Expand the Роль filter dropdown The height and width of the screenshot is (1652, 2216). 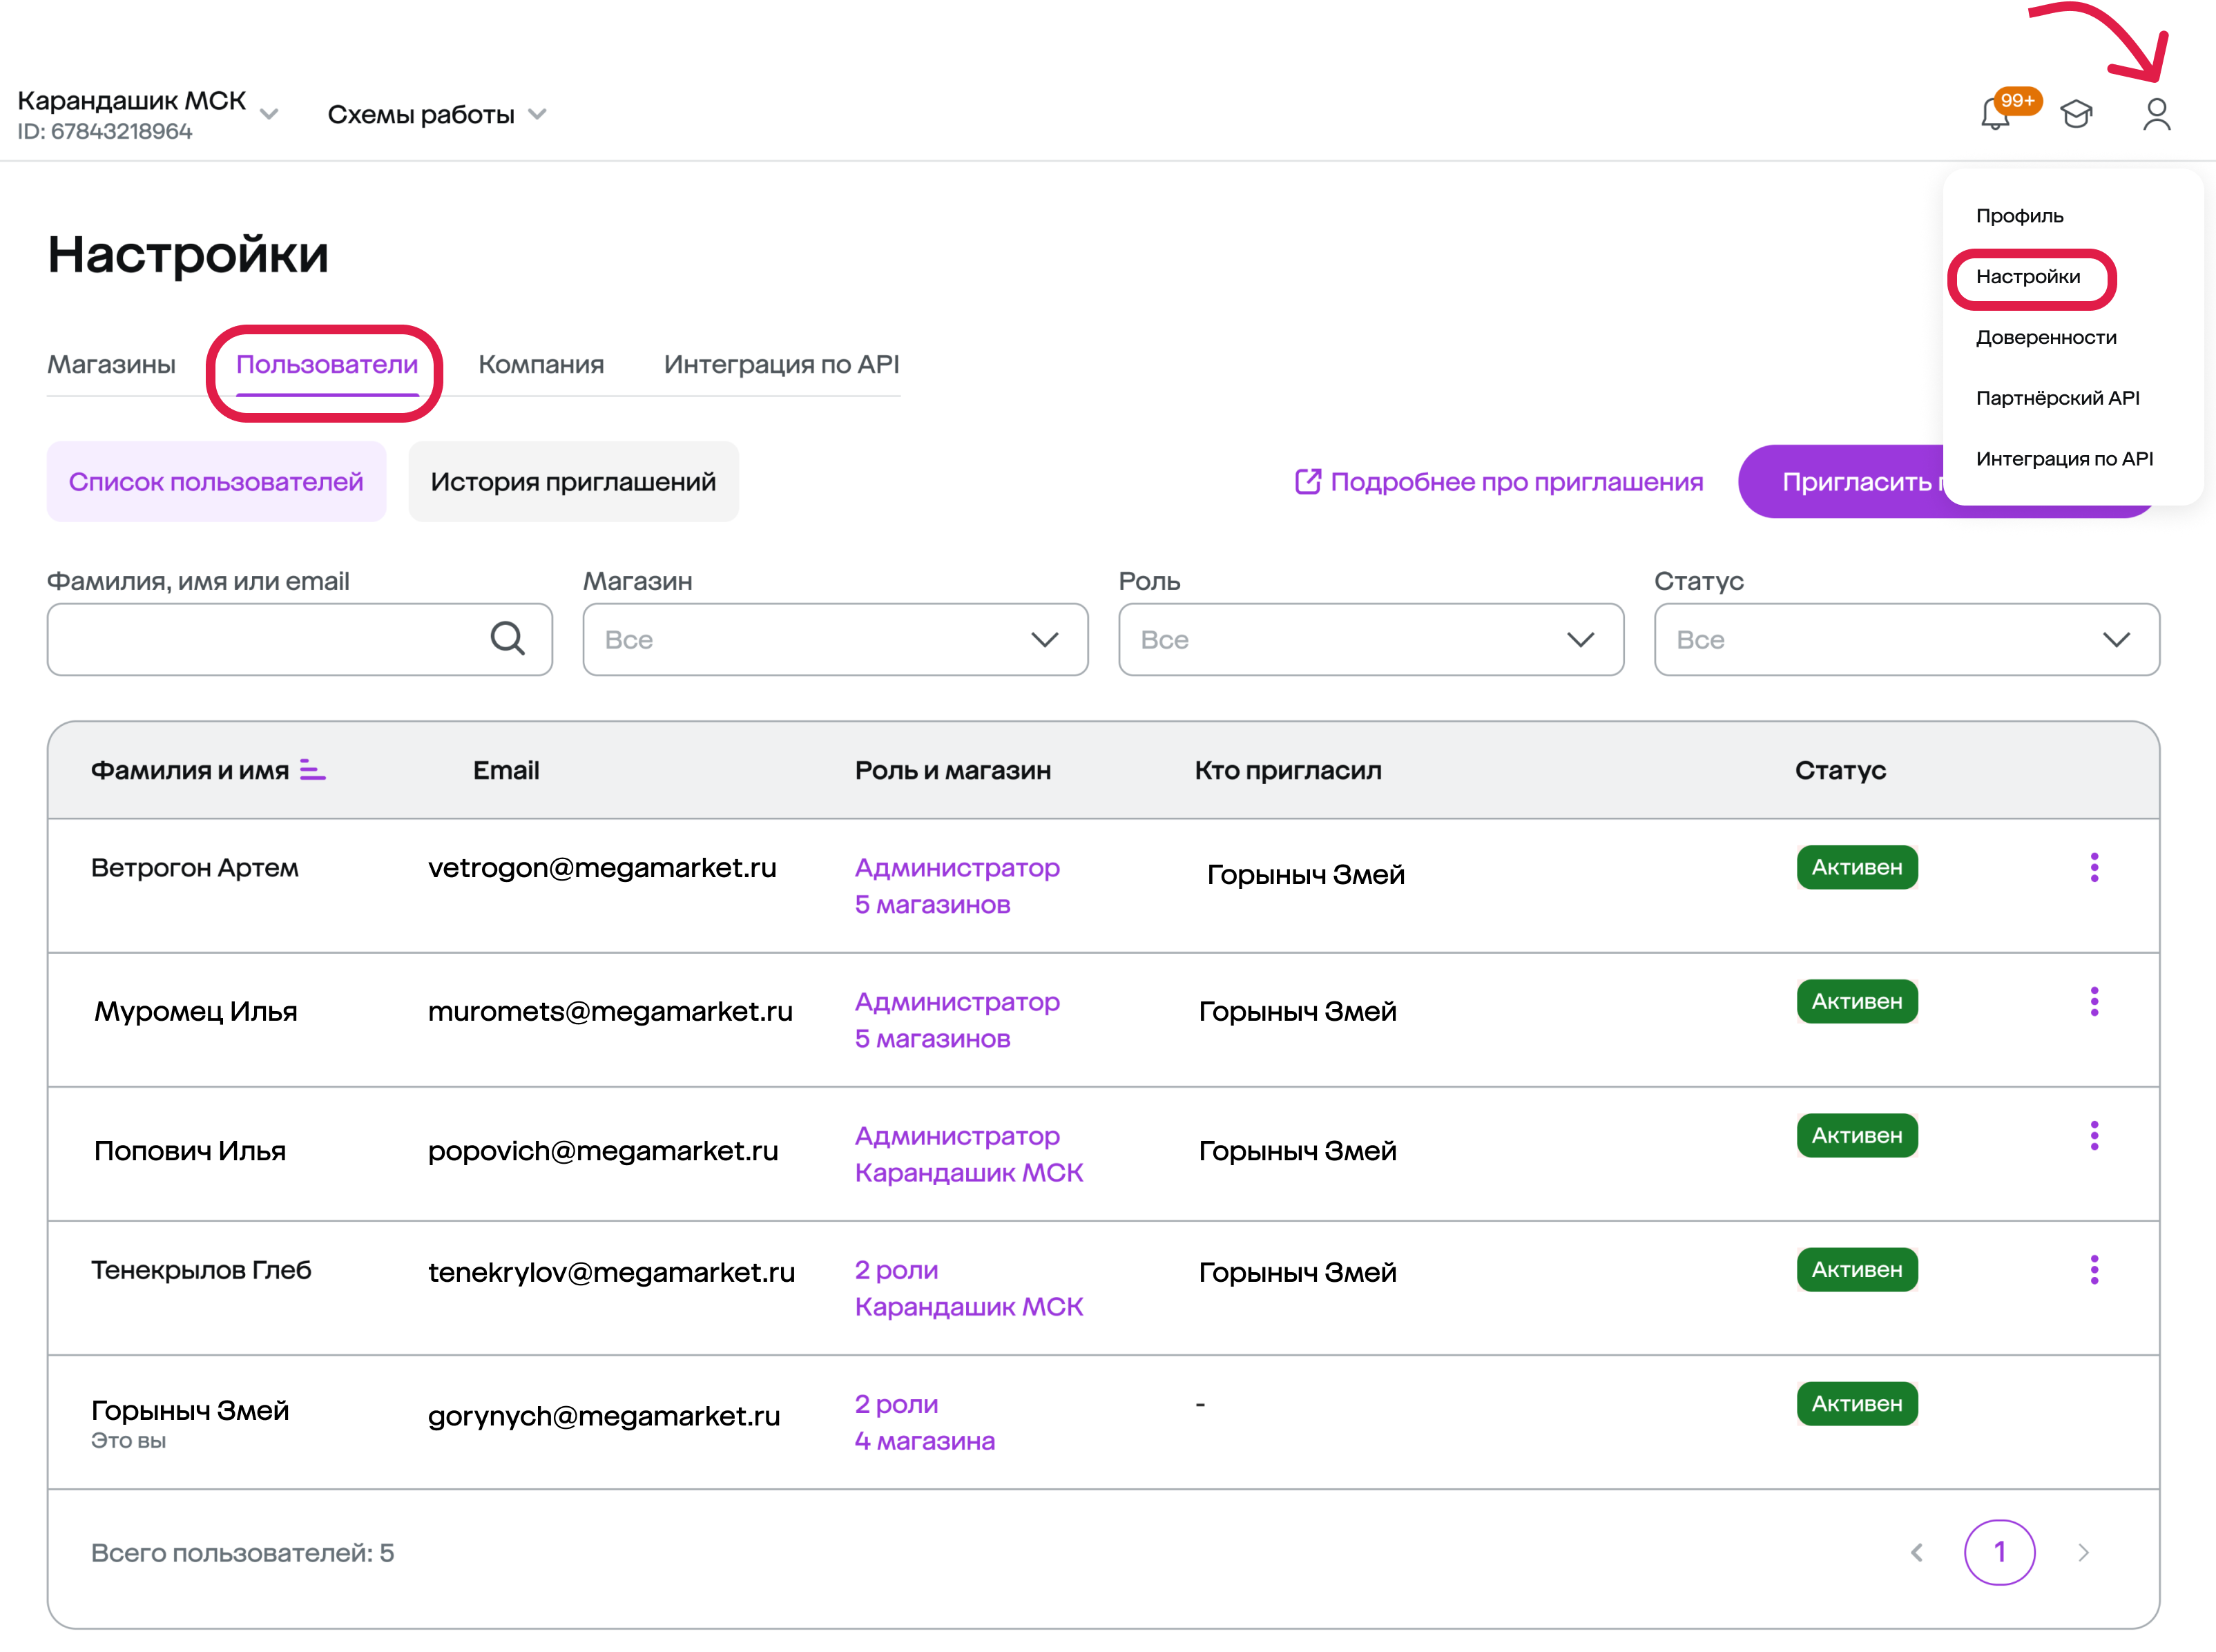(1370, 639)
